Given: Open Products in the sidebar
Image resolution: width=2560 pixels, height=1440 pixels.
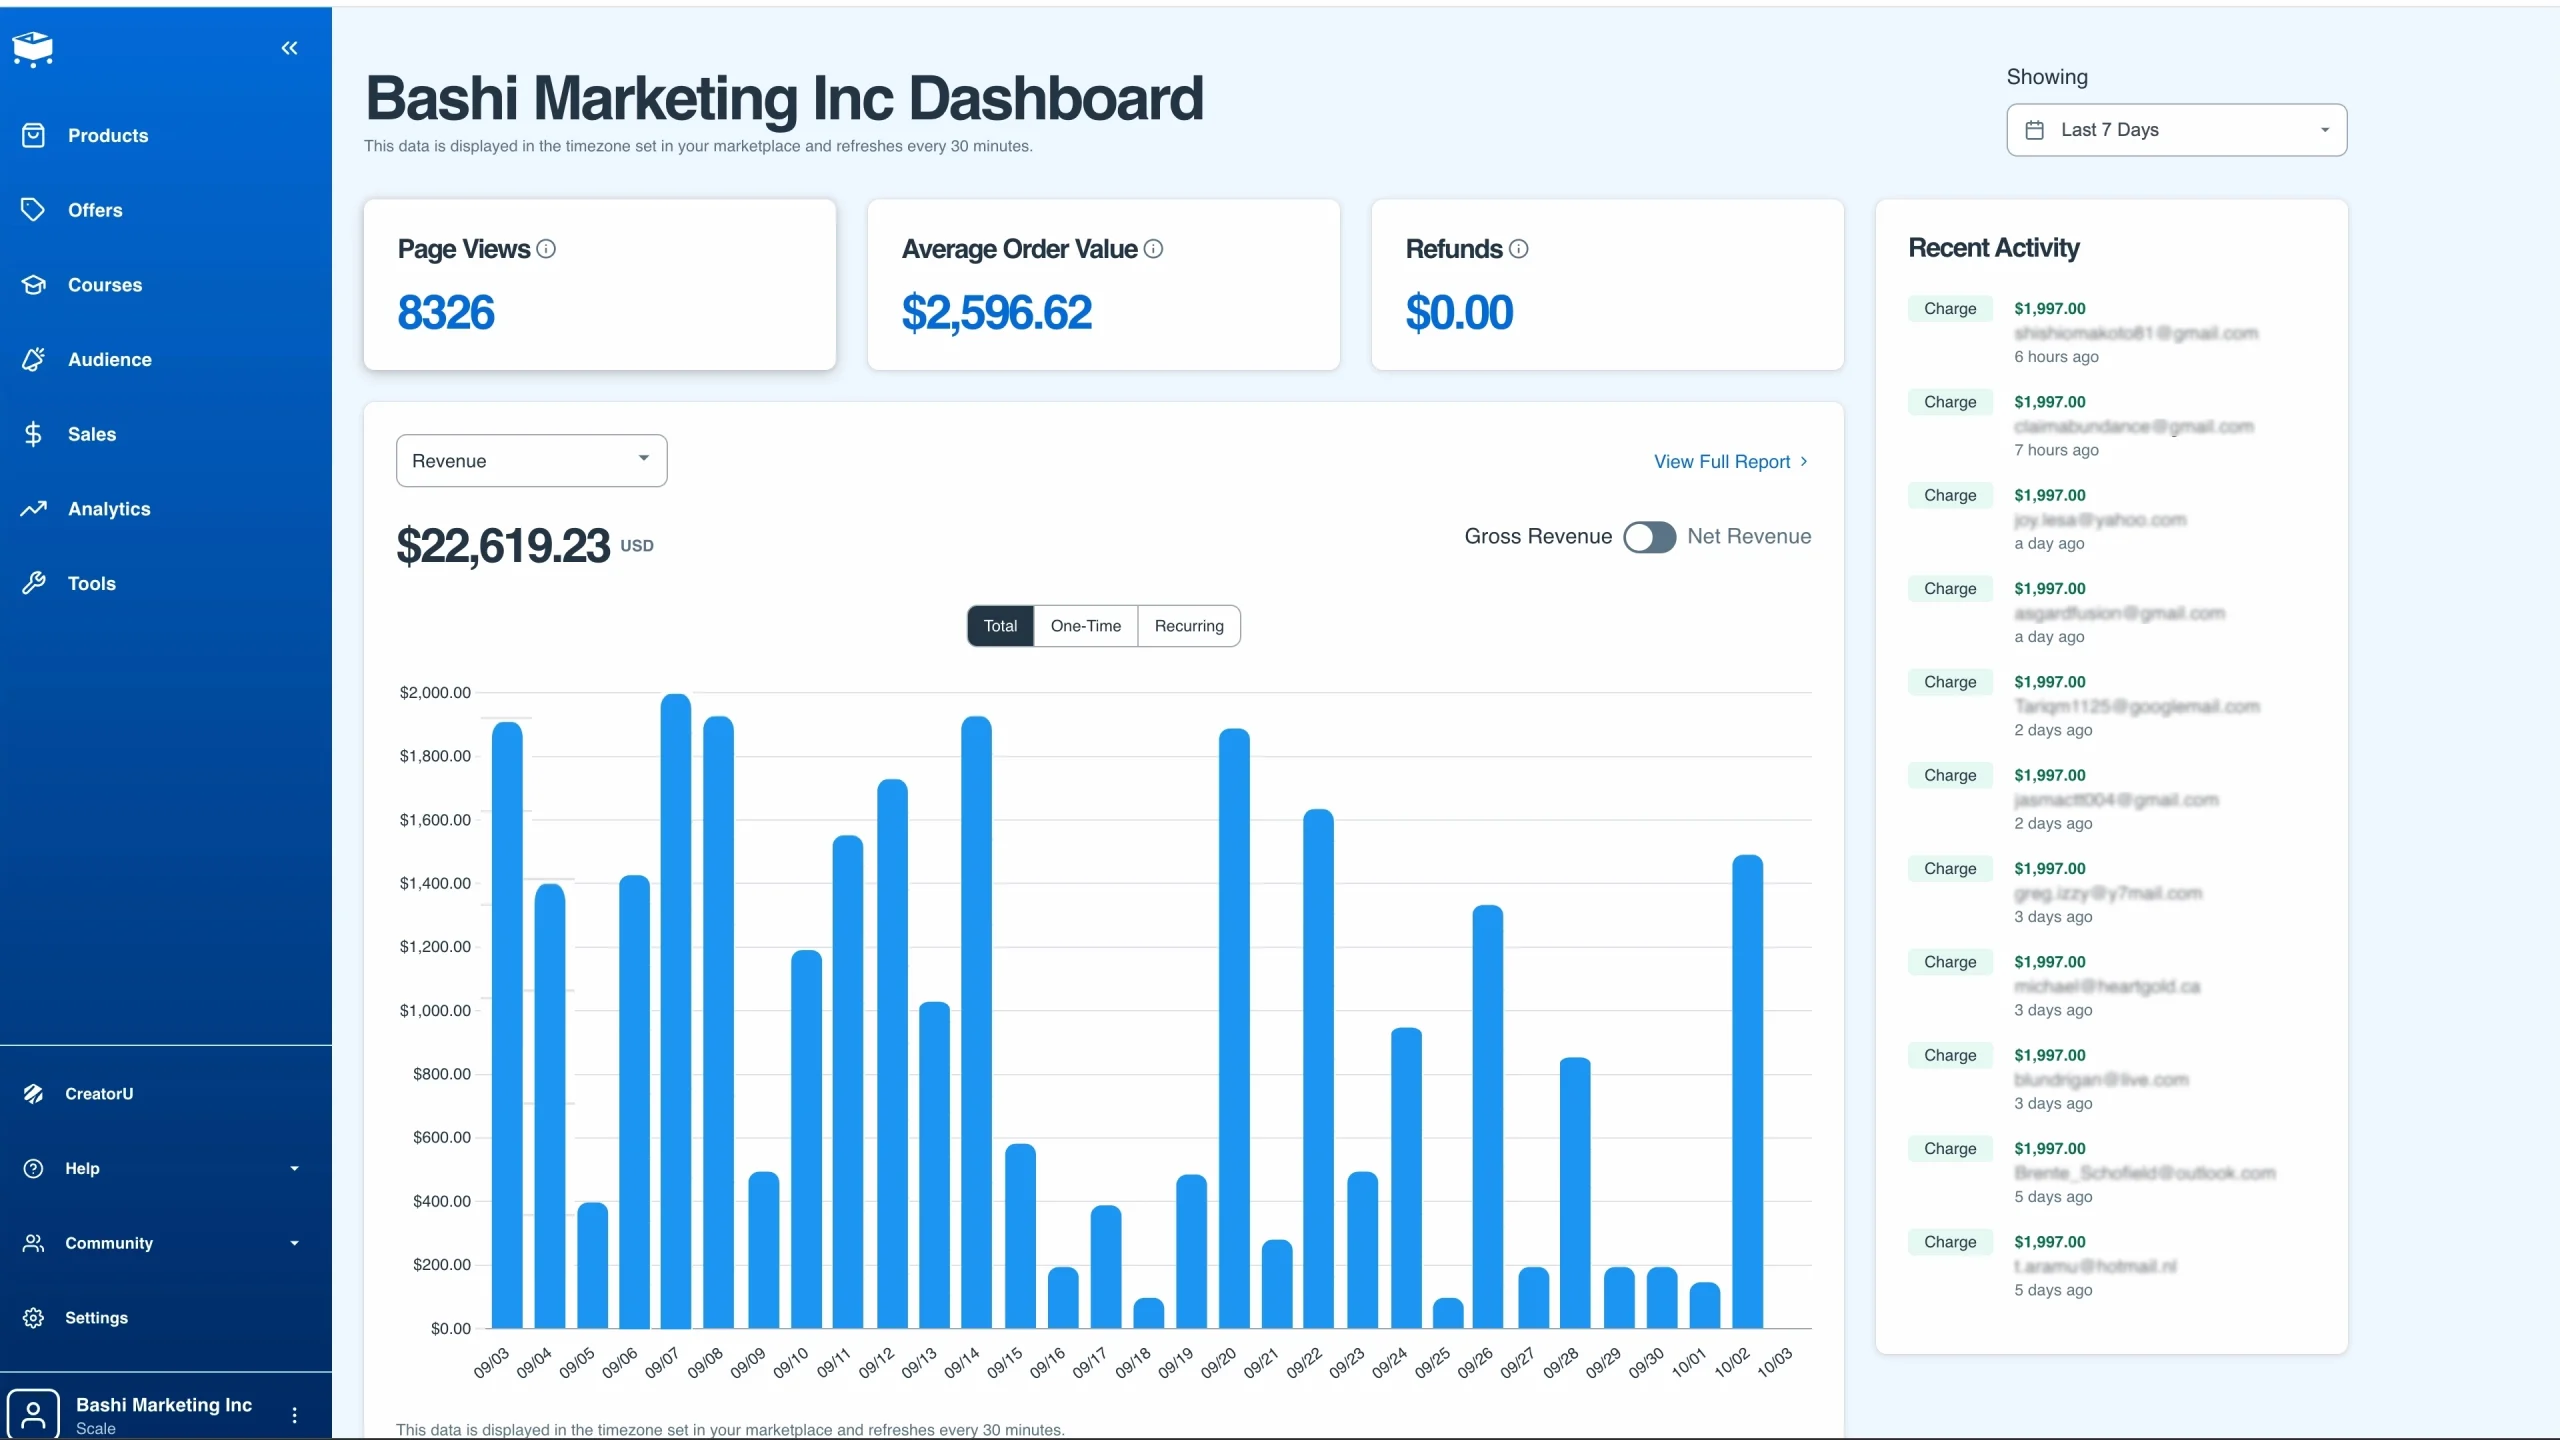Looking at the screenshot, I should pos(108,135).
